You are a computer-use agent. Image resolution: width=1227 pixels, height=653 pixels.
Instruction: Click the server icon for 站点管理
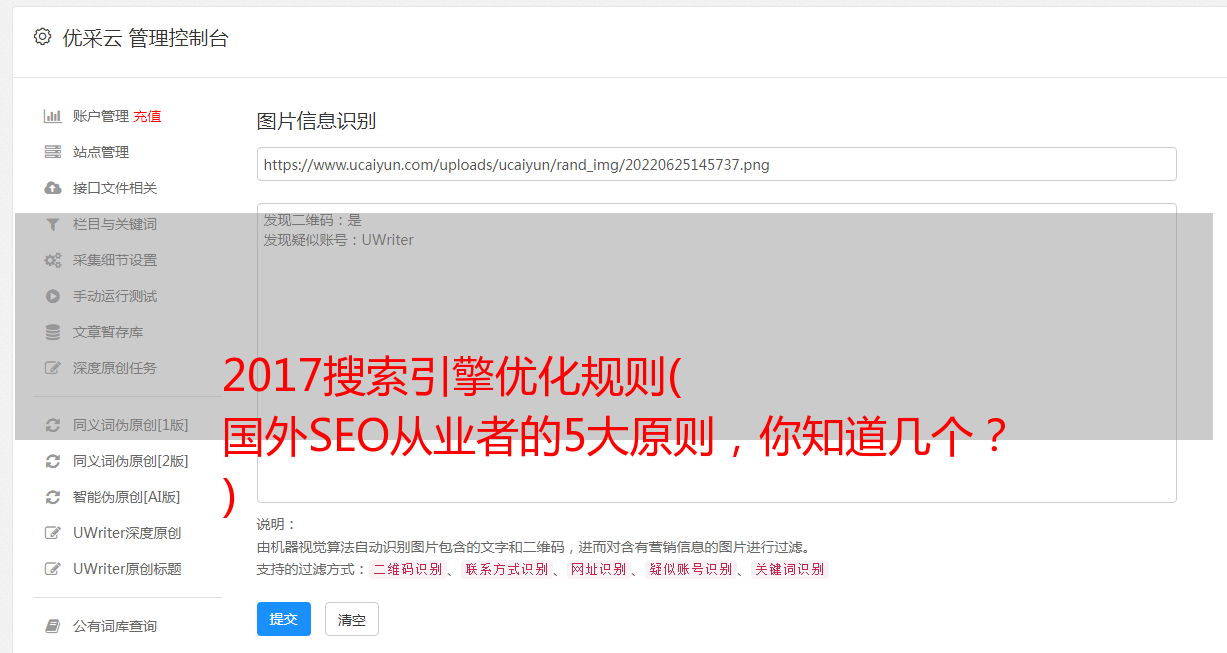point(53,152)
